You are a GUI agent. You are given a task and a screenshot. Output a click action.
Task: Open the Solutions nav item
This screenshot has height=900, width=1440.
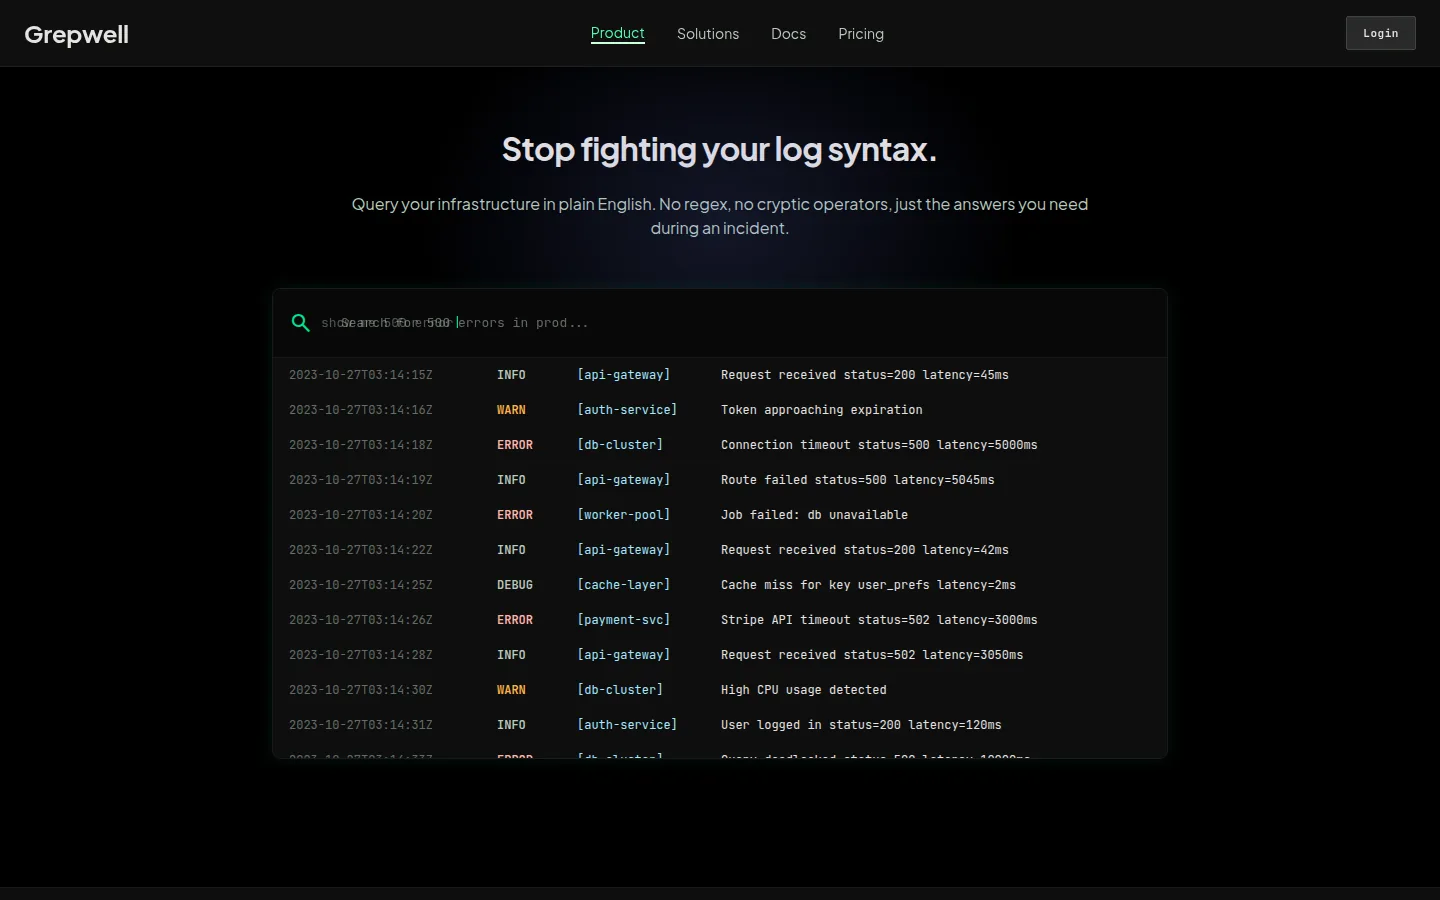click(708, 34)
